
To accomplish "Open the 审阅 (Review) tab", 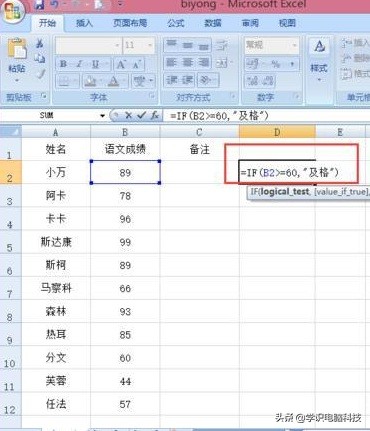I will point(250,23).
